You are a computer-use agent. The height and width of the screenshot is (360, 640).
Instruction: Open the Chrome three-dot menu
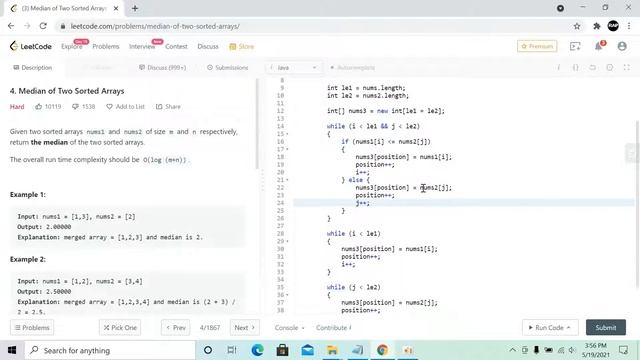[629, 26]
